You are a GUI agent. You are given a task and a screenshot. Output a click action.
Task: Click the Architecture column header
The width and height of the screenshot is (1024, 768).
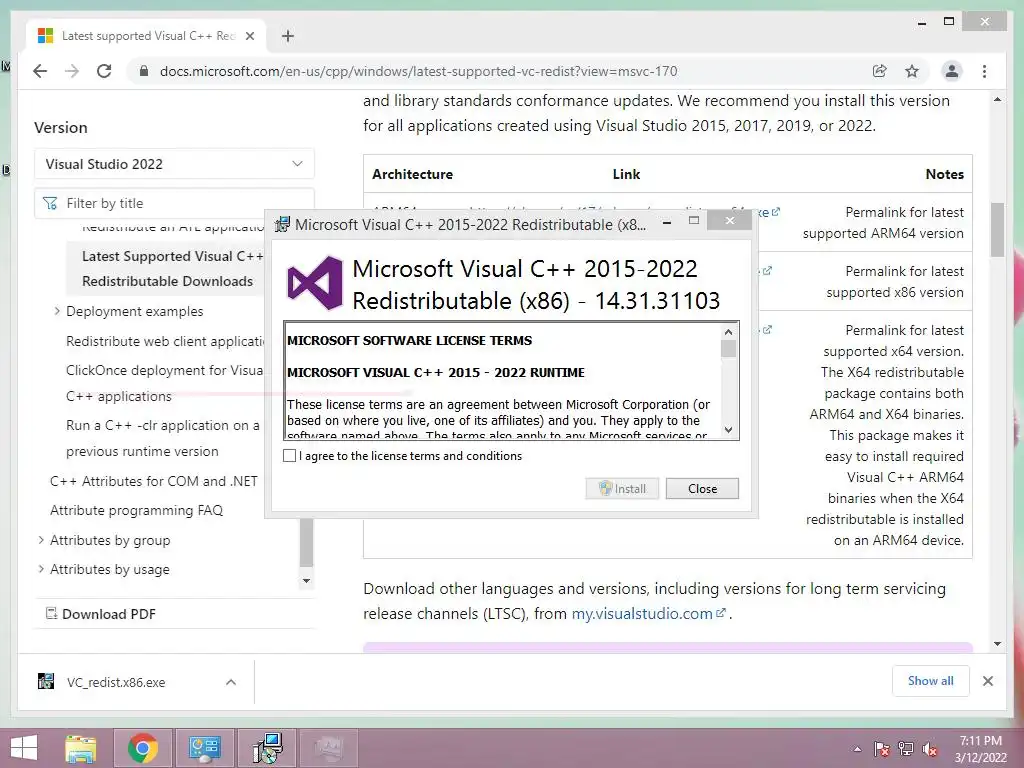(413, 174)
